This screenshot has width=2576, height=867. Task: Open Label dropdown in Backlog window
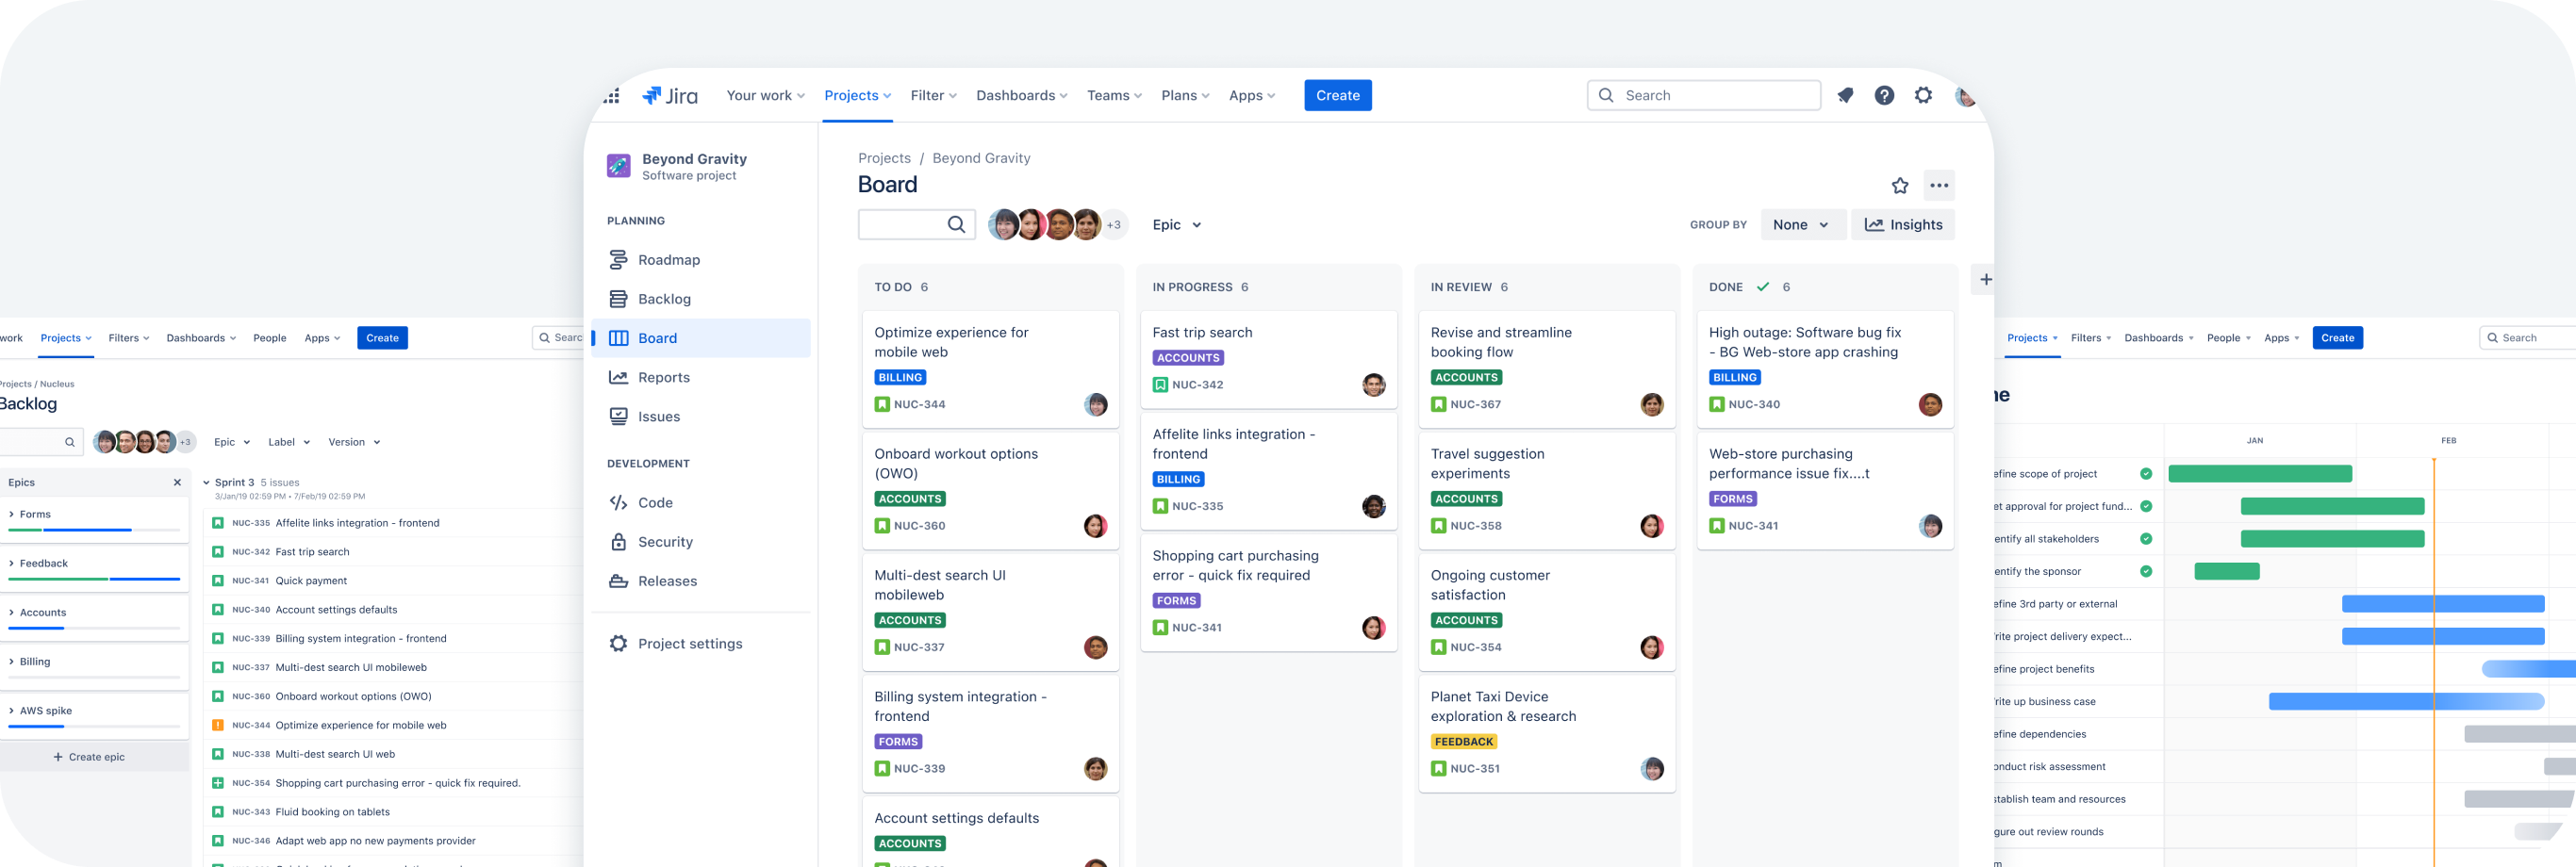coord(289,441)
